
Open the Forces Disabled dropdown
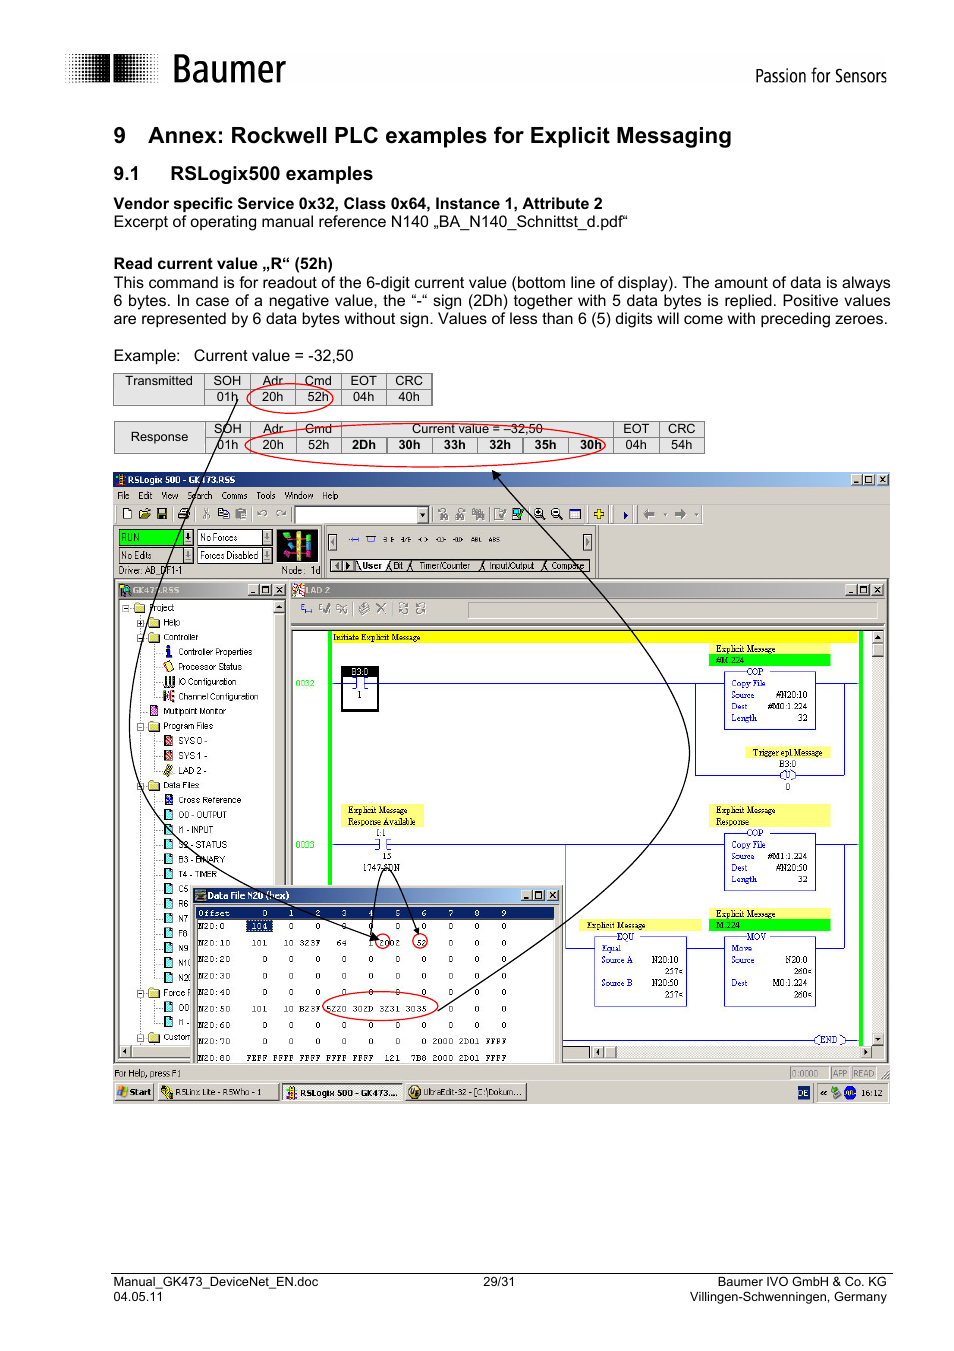pyautogui.click(x=267, y=555)
